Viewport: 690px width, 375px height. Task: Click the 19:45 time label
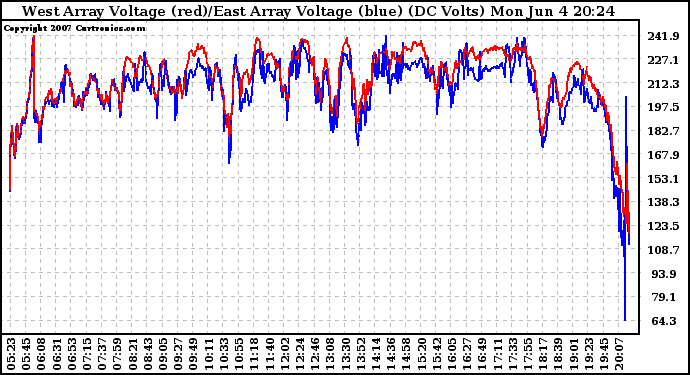(605, 354)
